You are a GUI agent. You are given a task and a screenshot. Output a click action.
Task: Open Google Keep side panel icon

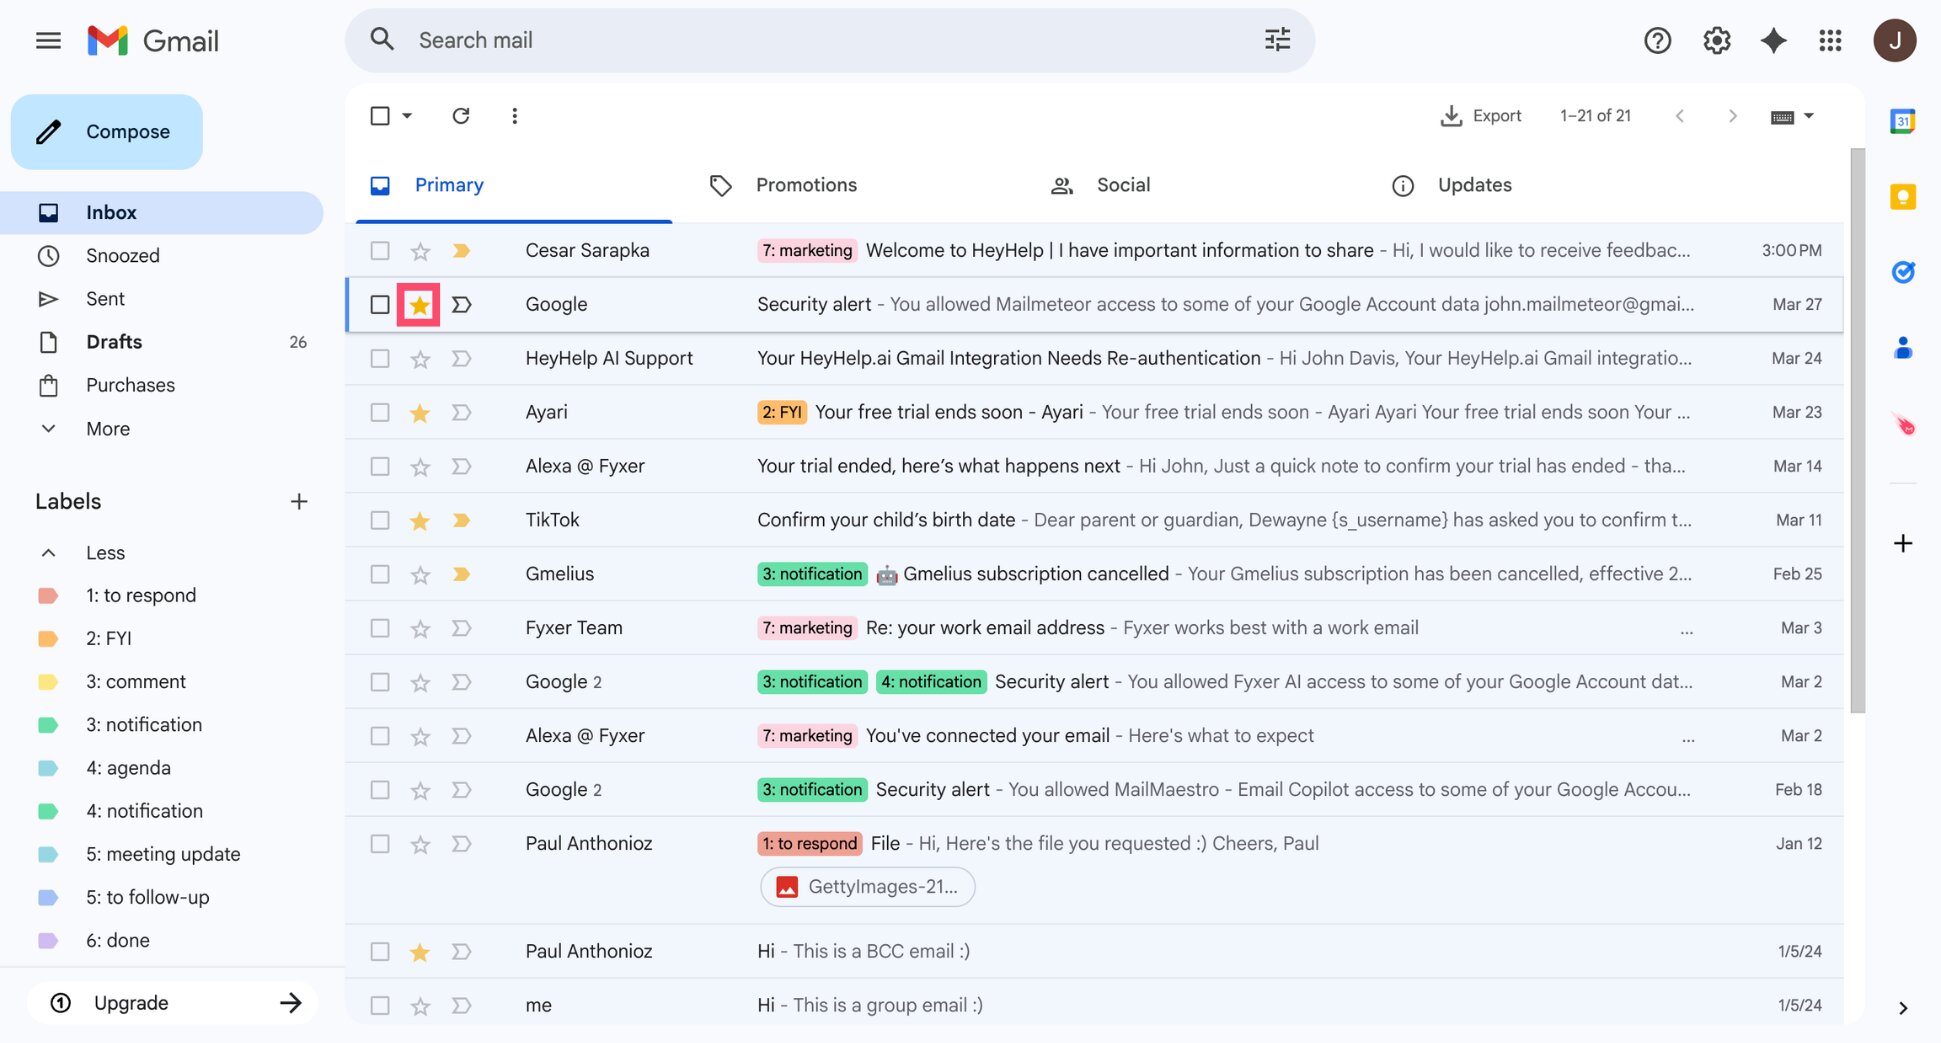(1902, 197)
